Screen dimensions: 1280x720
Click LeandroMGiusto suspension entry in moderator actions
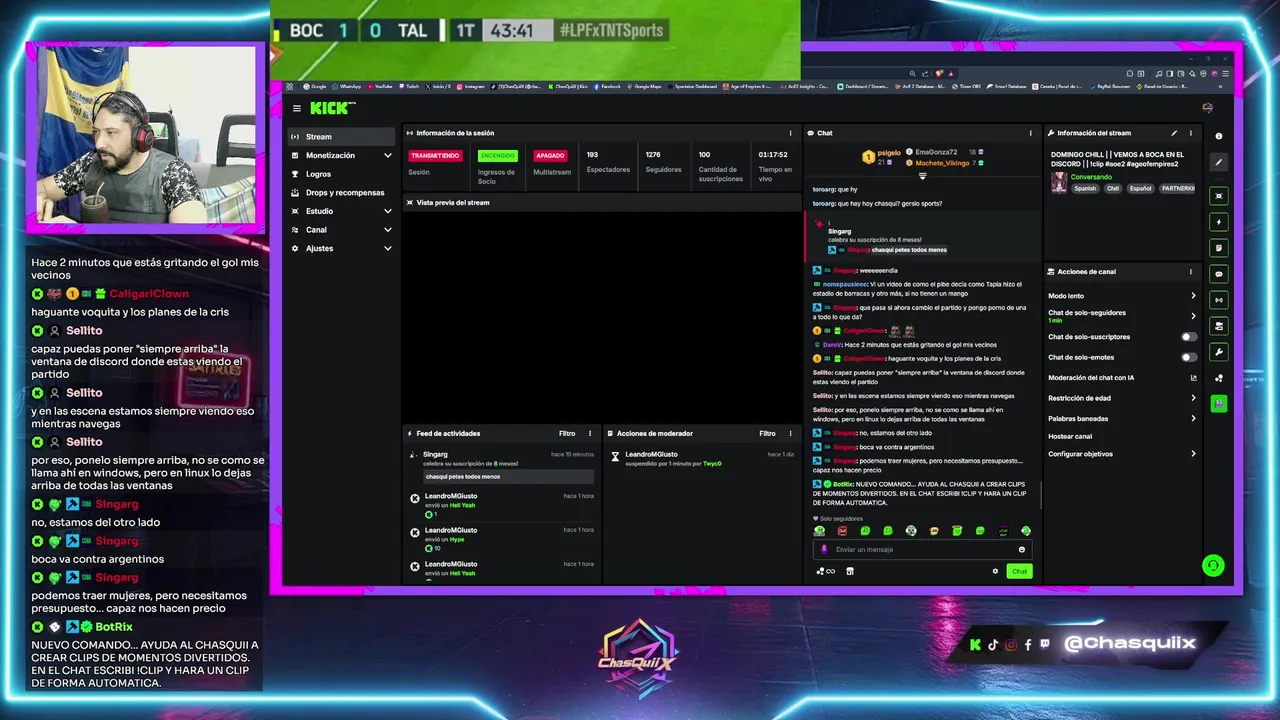click(701, 459)
